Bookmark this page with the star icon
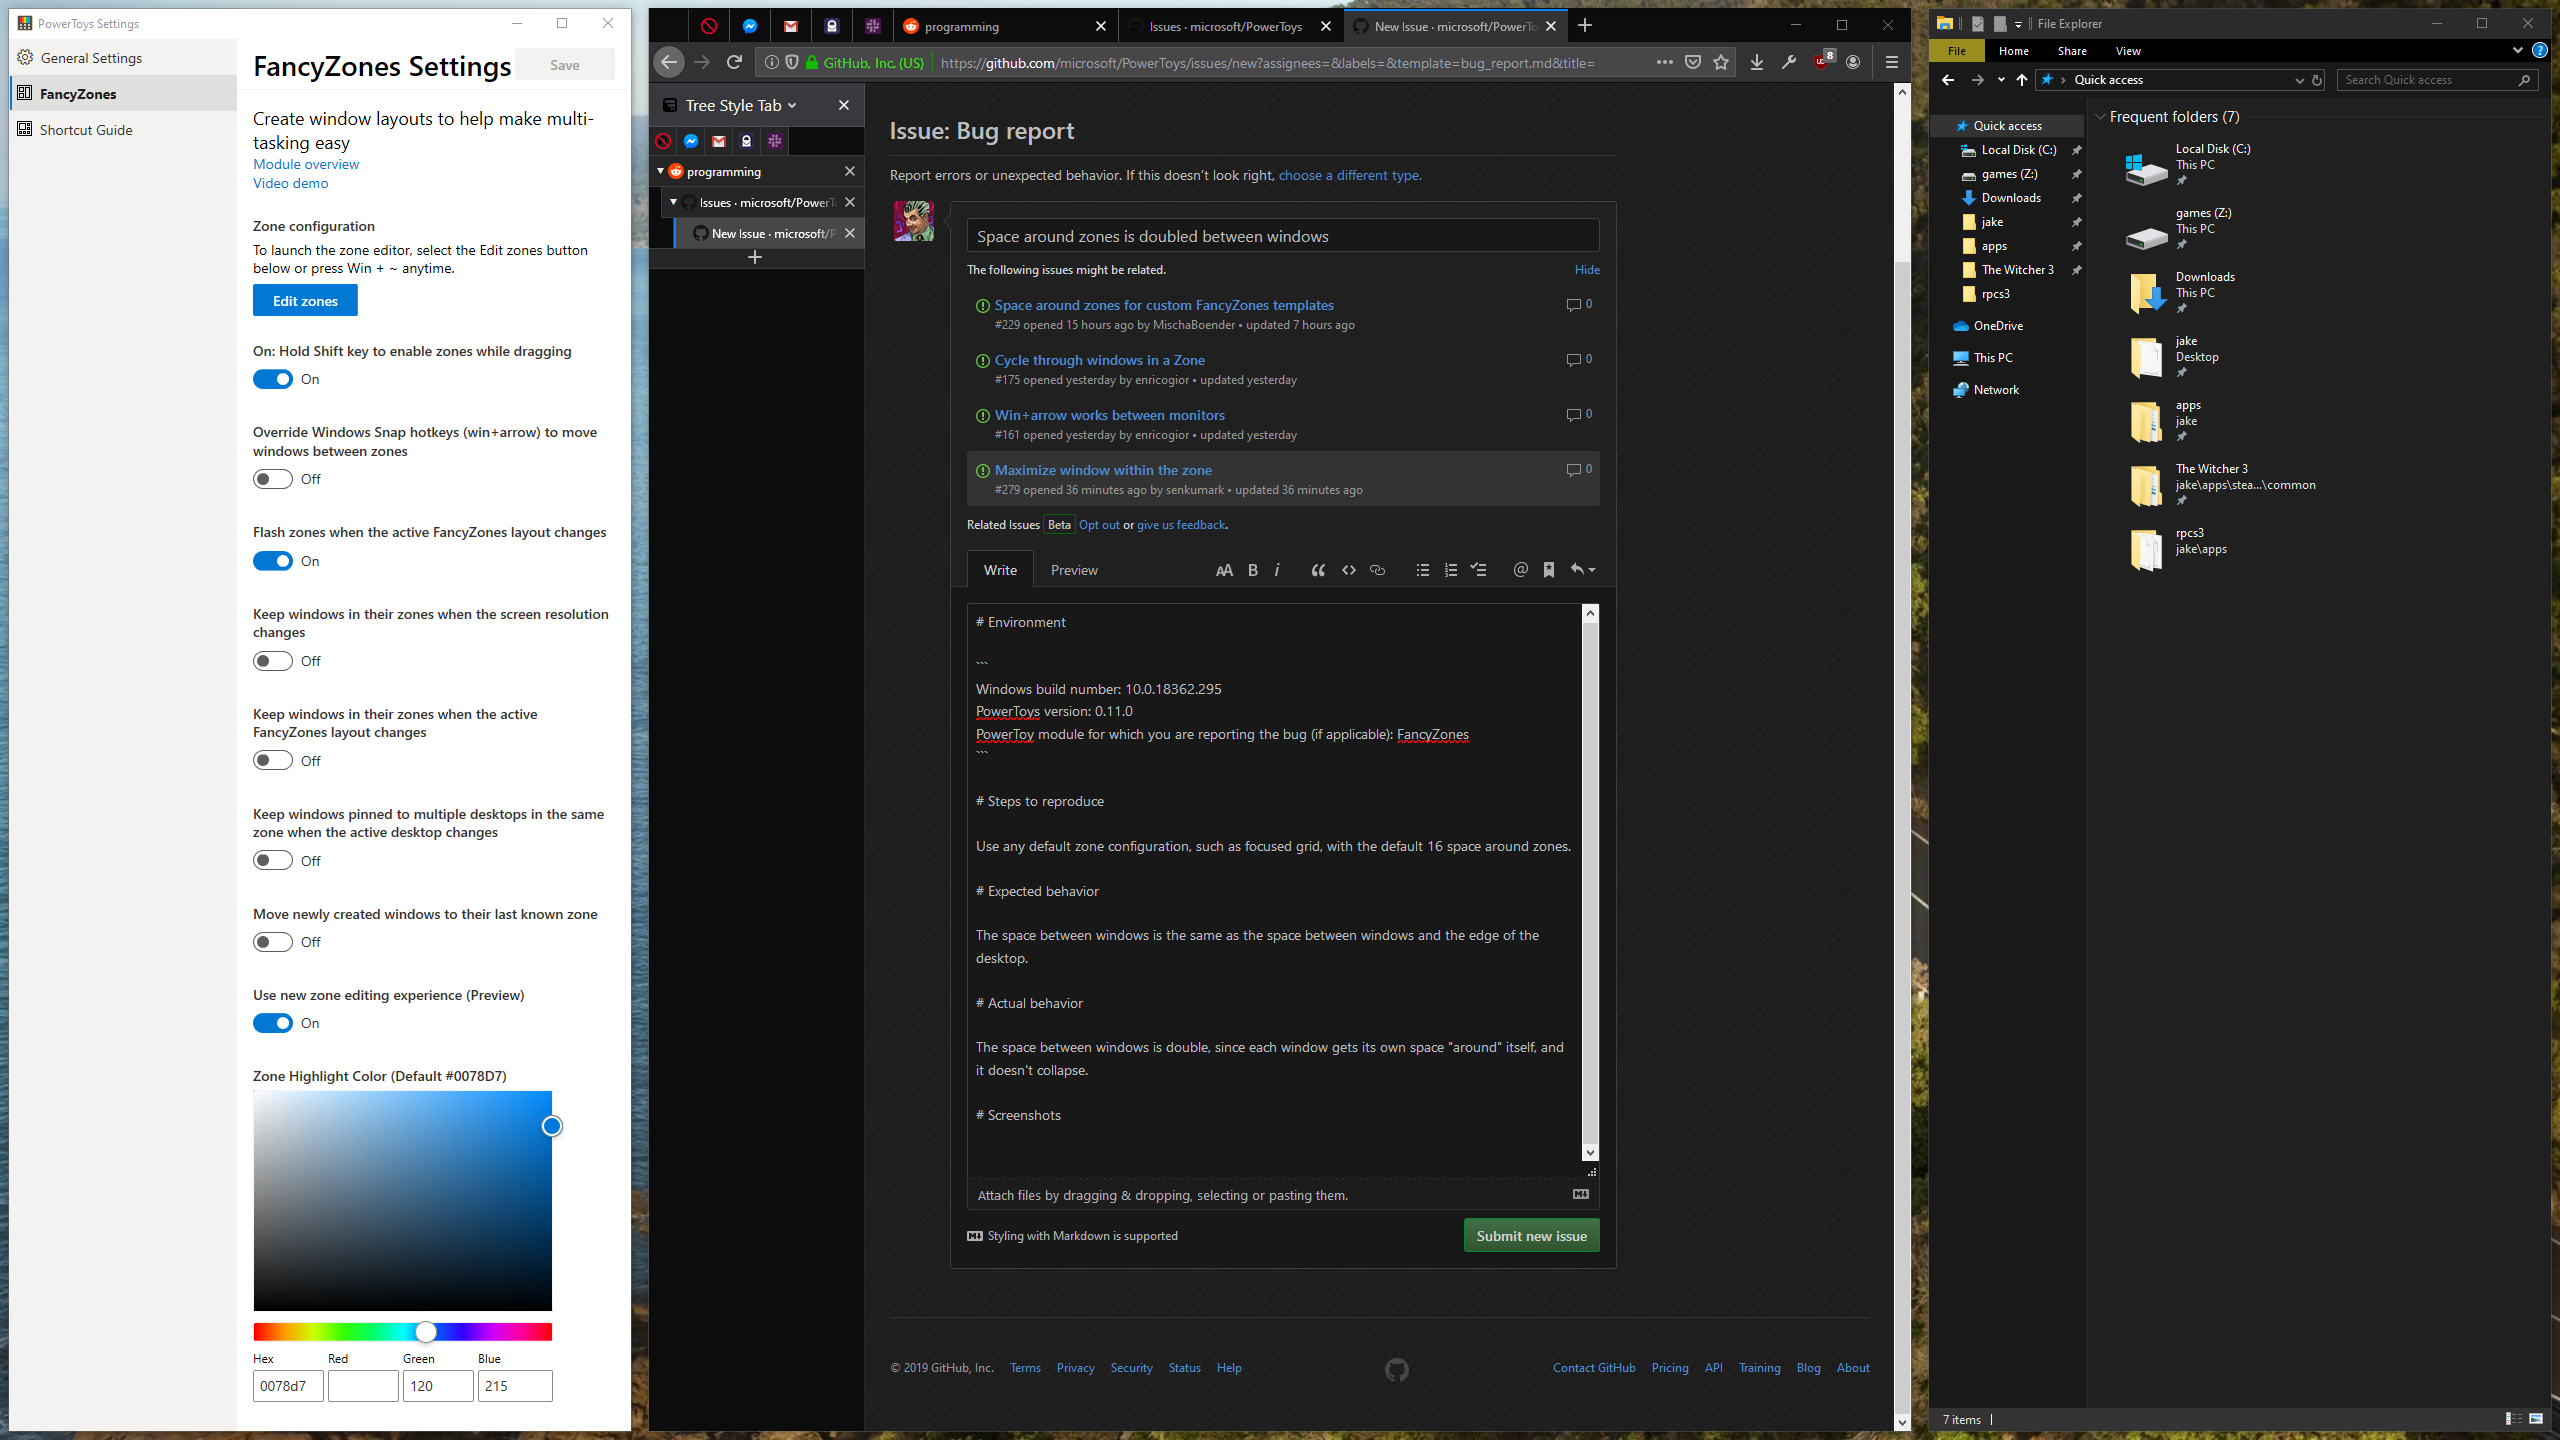This screenshot has width=2560, height=1440. tap(1721, 62)
